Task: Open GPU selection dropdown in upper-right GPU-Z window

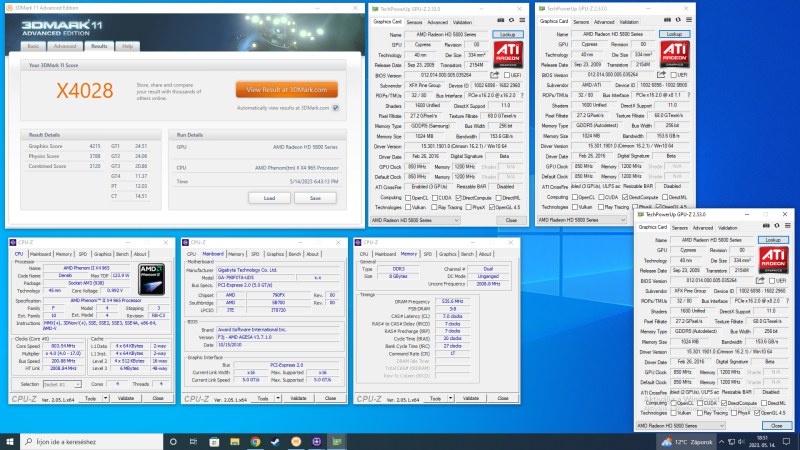Action: [582, 220]
